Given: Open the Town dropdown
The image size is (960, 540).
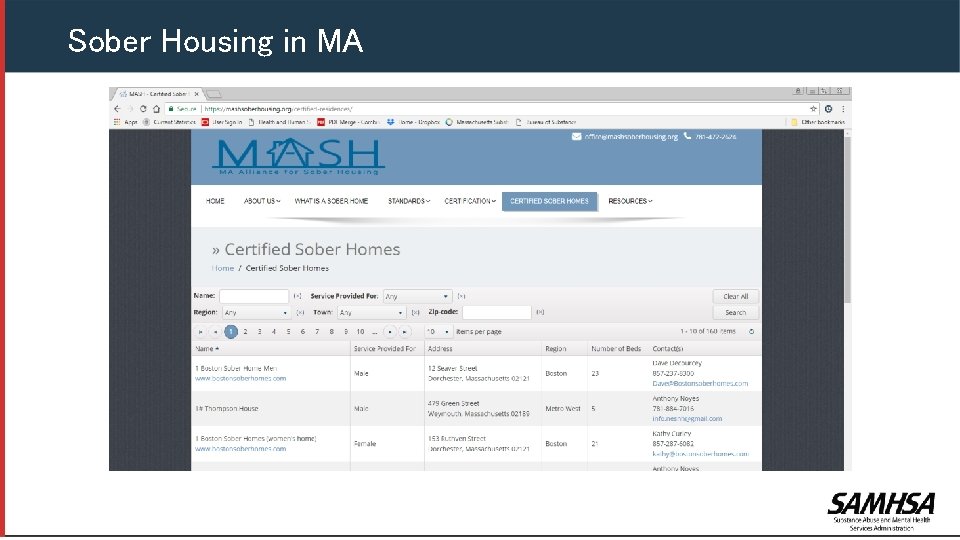Looking at the screenshot, I should pos(372,313).
